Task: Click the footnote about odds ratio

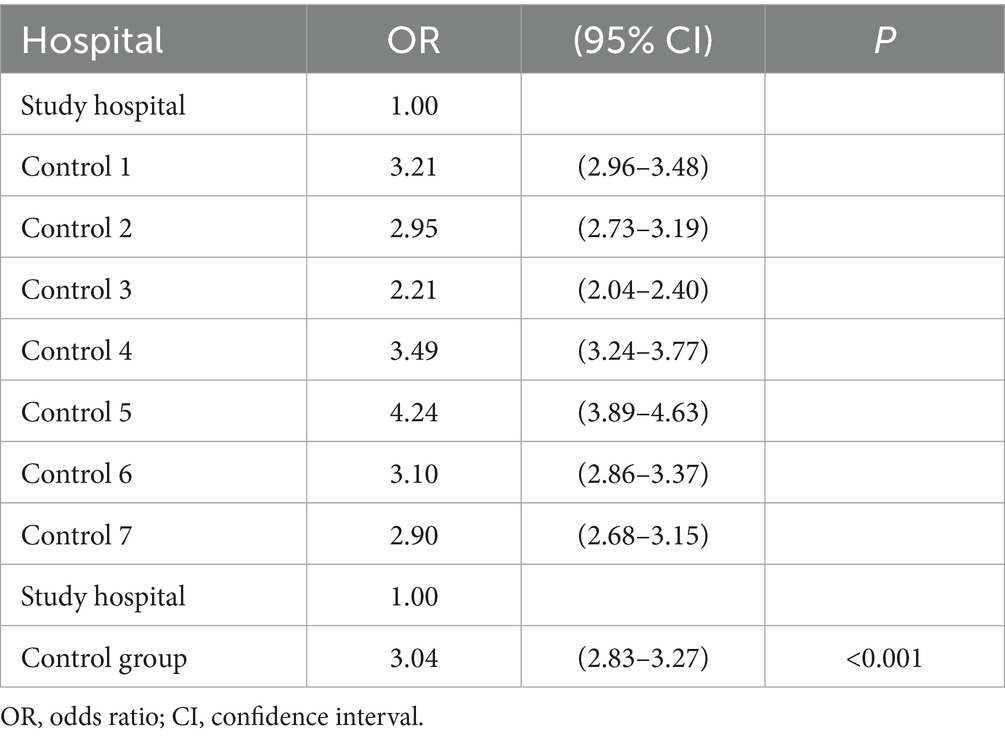Action: pos(212,717)
